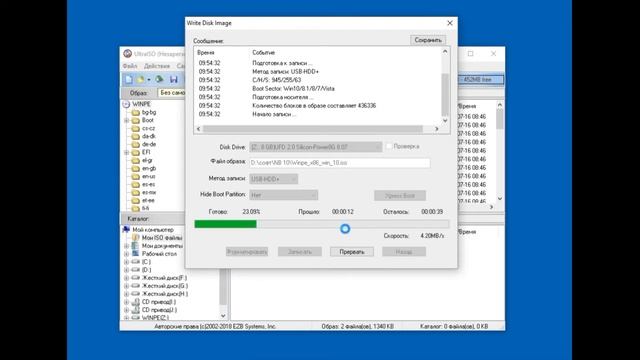
Task: Expand the (C:) drive node
Action: pos(127,262)
